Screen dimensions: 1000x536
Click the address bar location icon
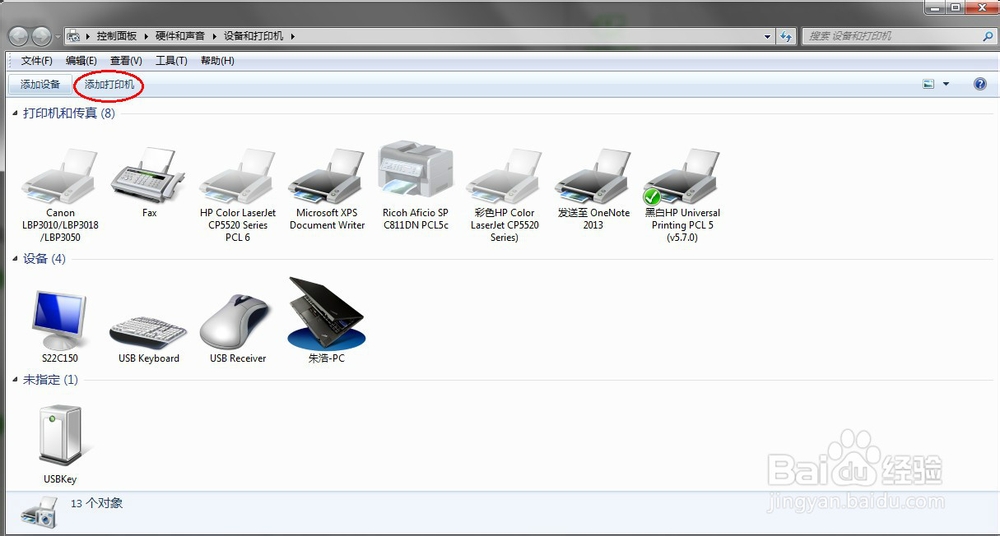(74, 36)
